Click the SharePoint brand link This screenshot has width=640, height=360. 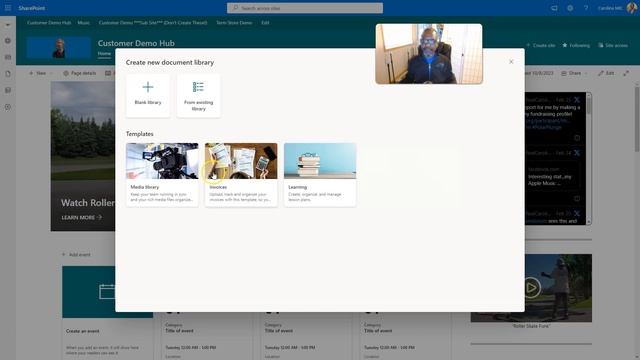click(31, 8)
